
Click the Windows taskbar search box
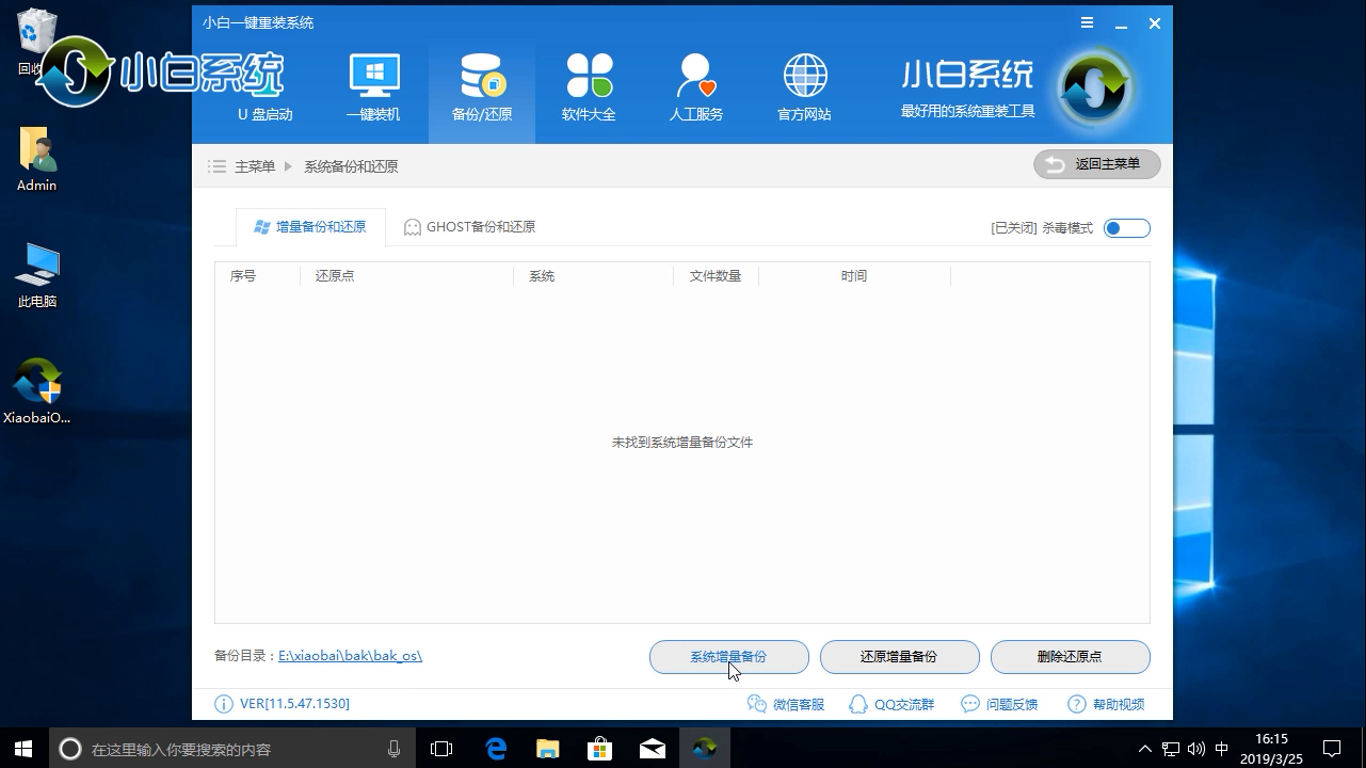[x=230, y=747]
